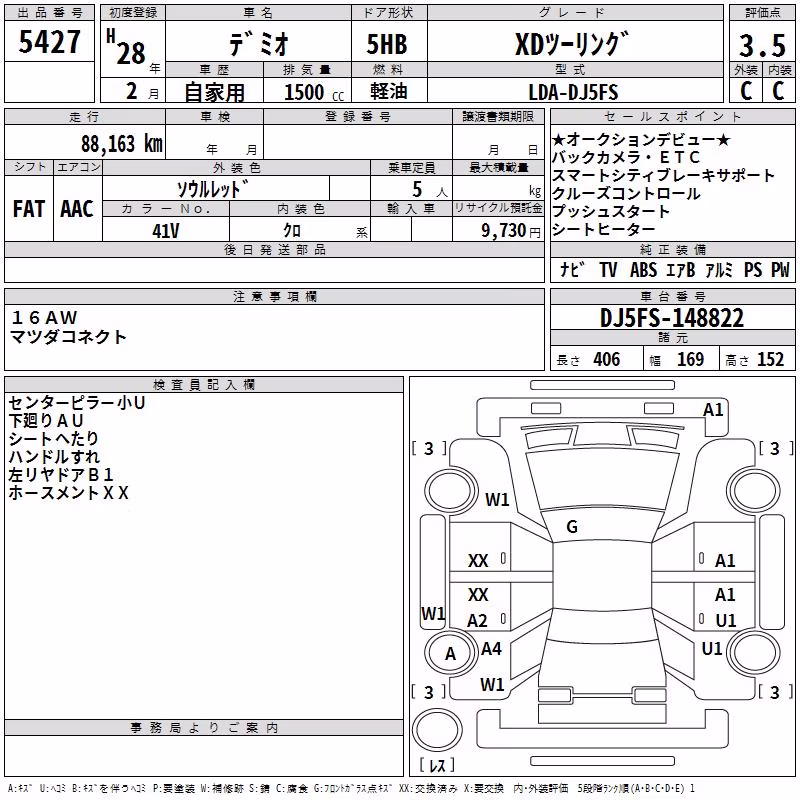800x800 pixels.
Task: Select inspector note センターピラー小U
Action: pyautogui.click(x=77, y=403)
